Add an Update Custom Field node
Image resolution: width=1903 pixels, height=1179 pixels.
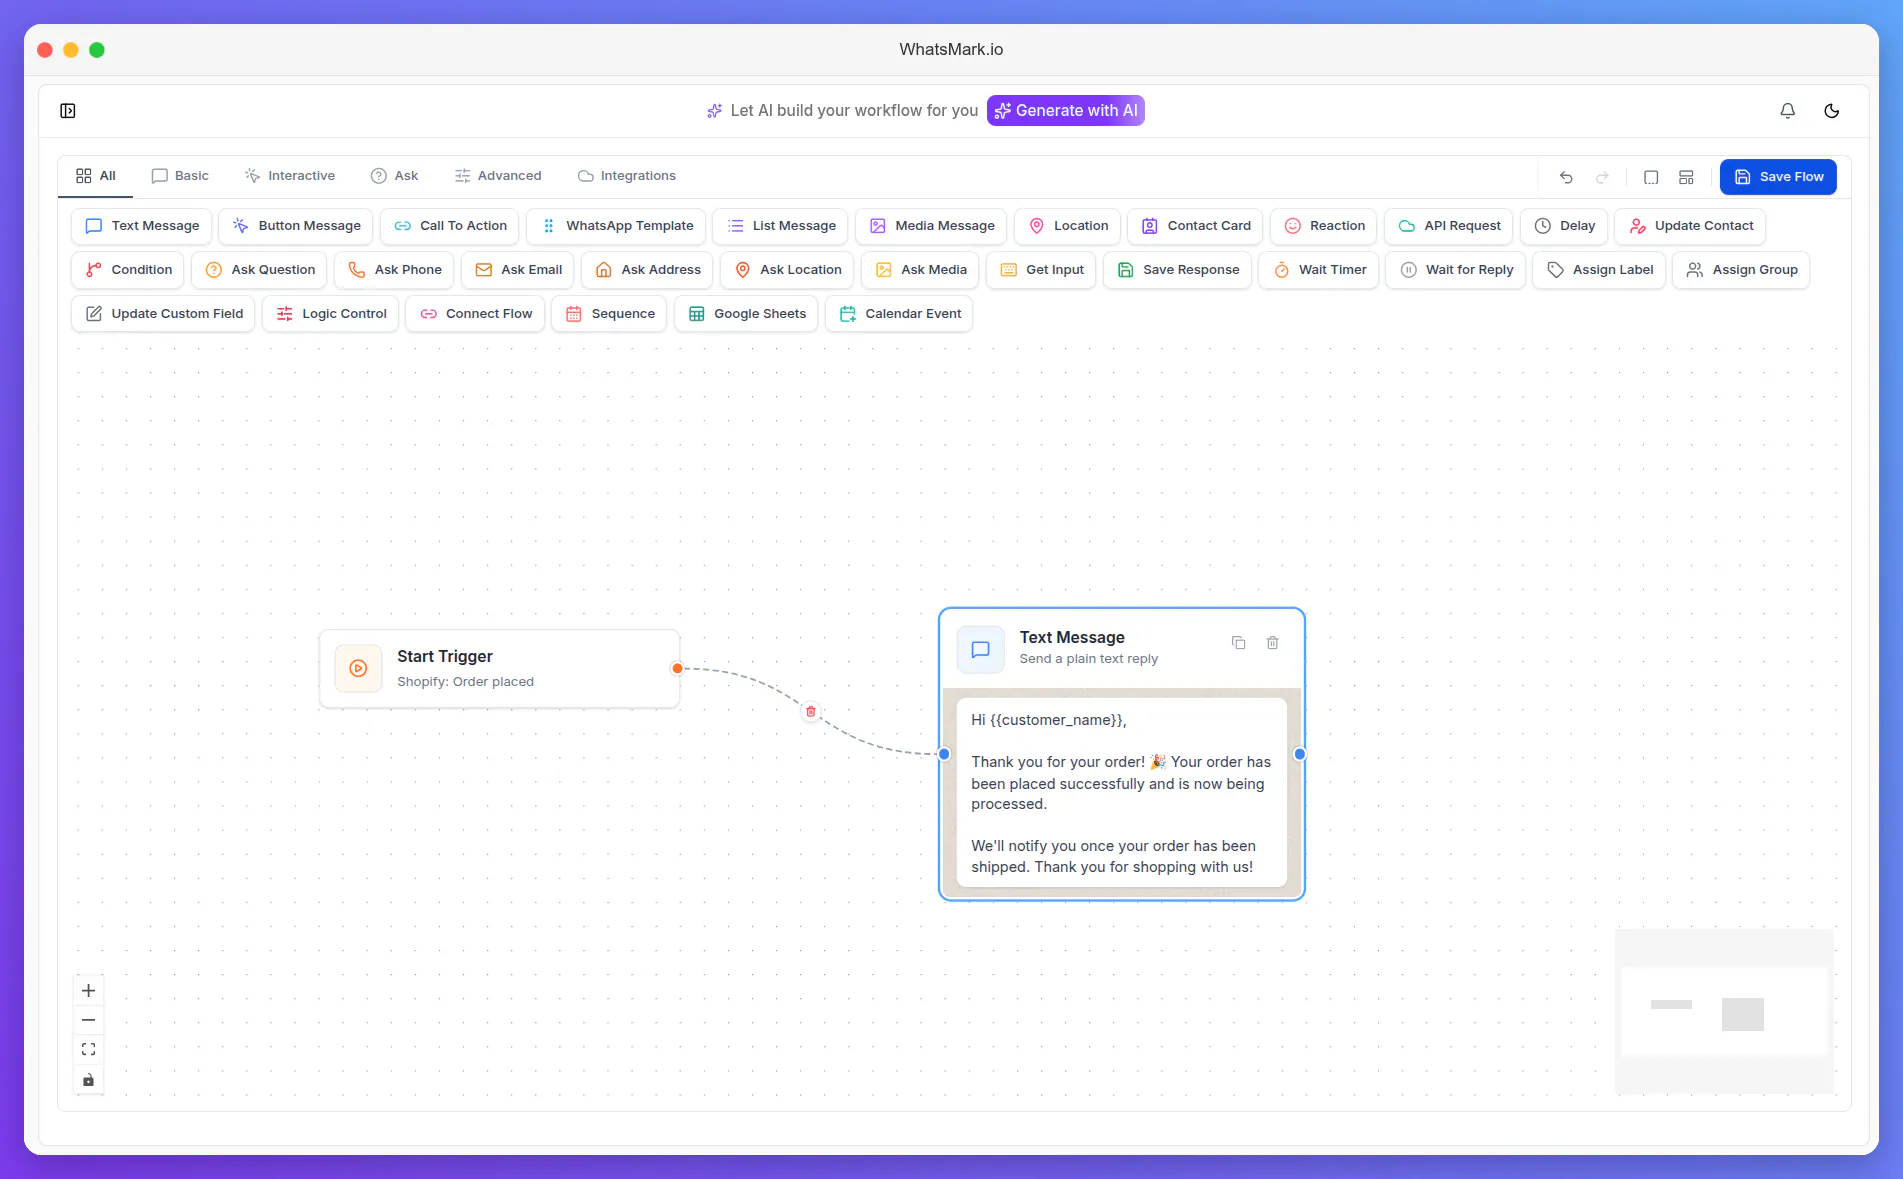(163, 314)
